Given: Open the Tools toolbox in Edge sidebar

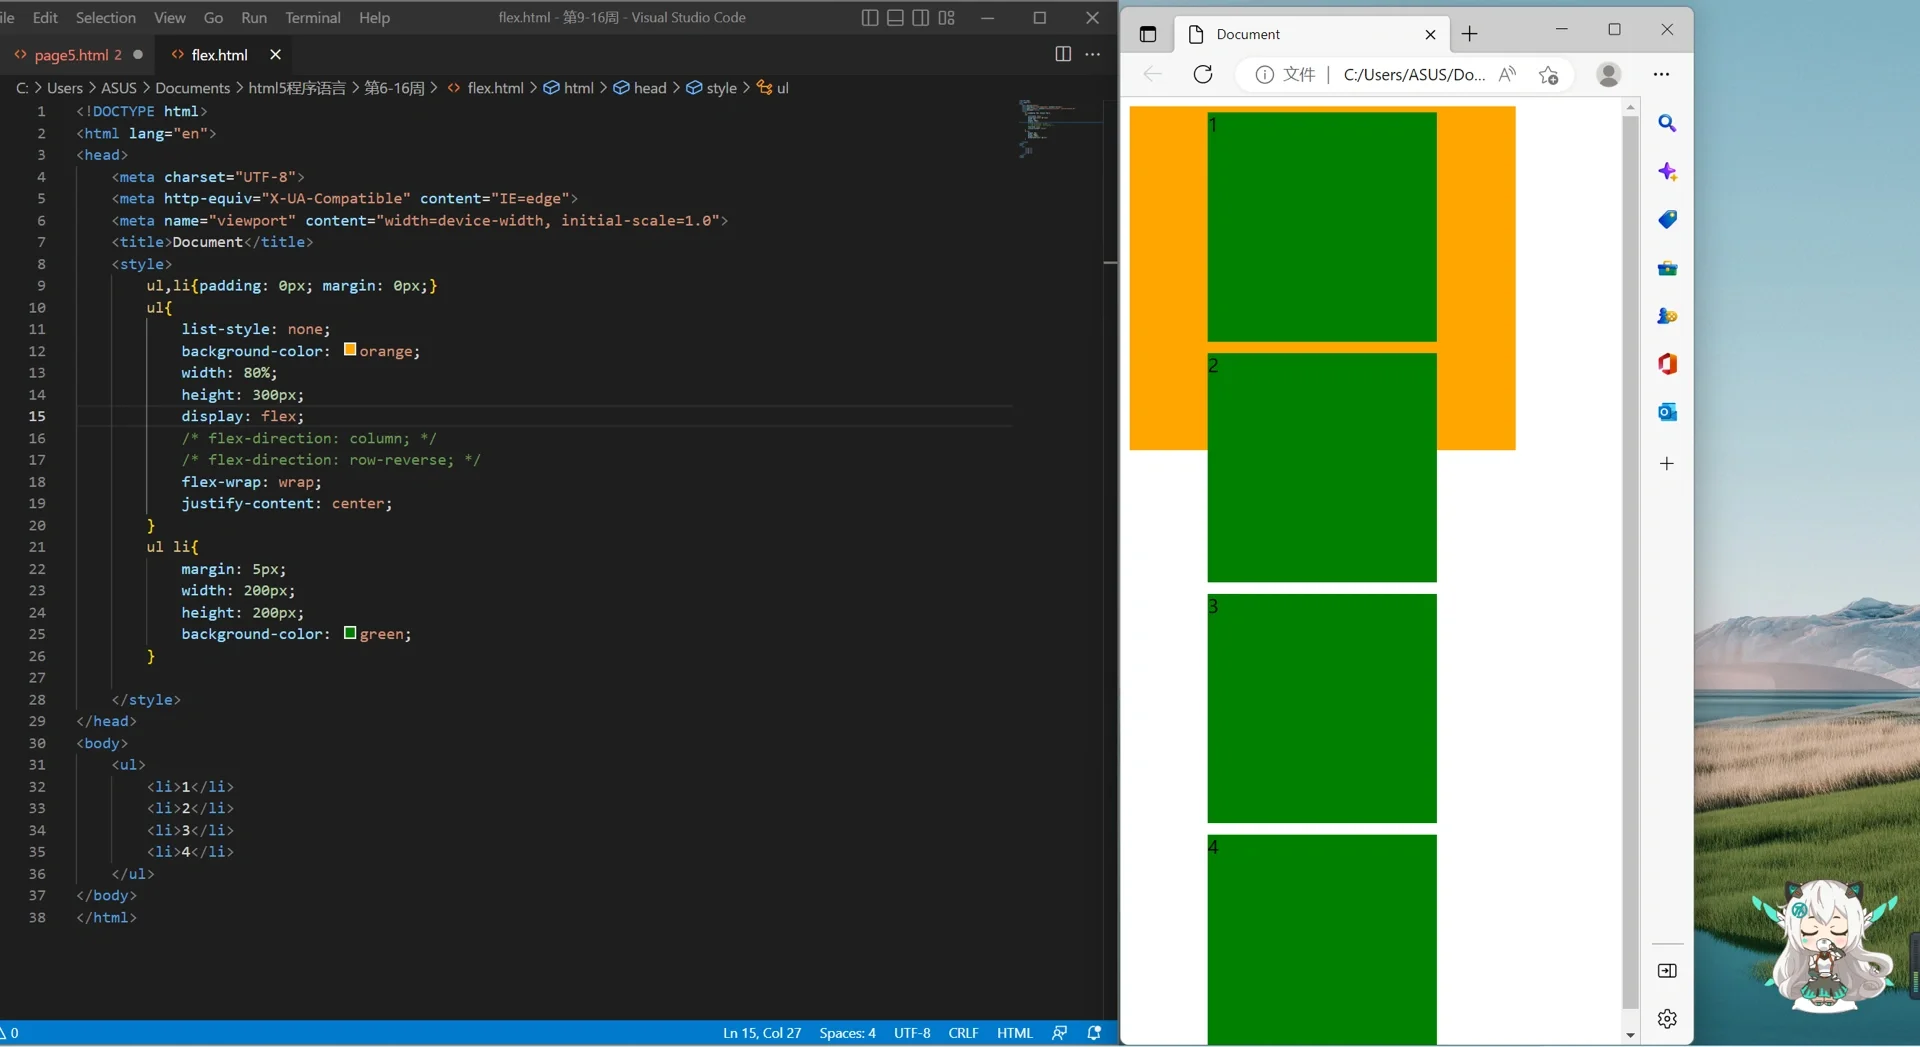Looking at the screenshot, I should 1668,268.
